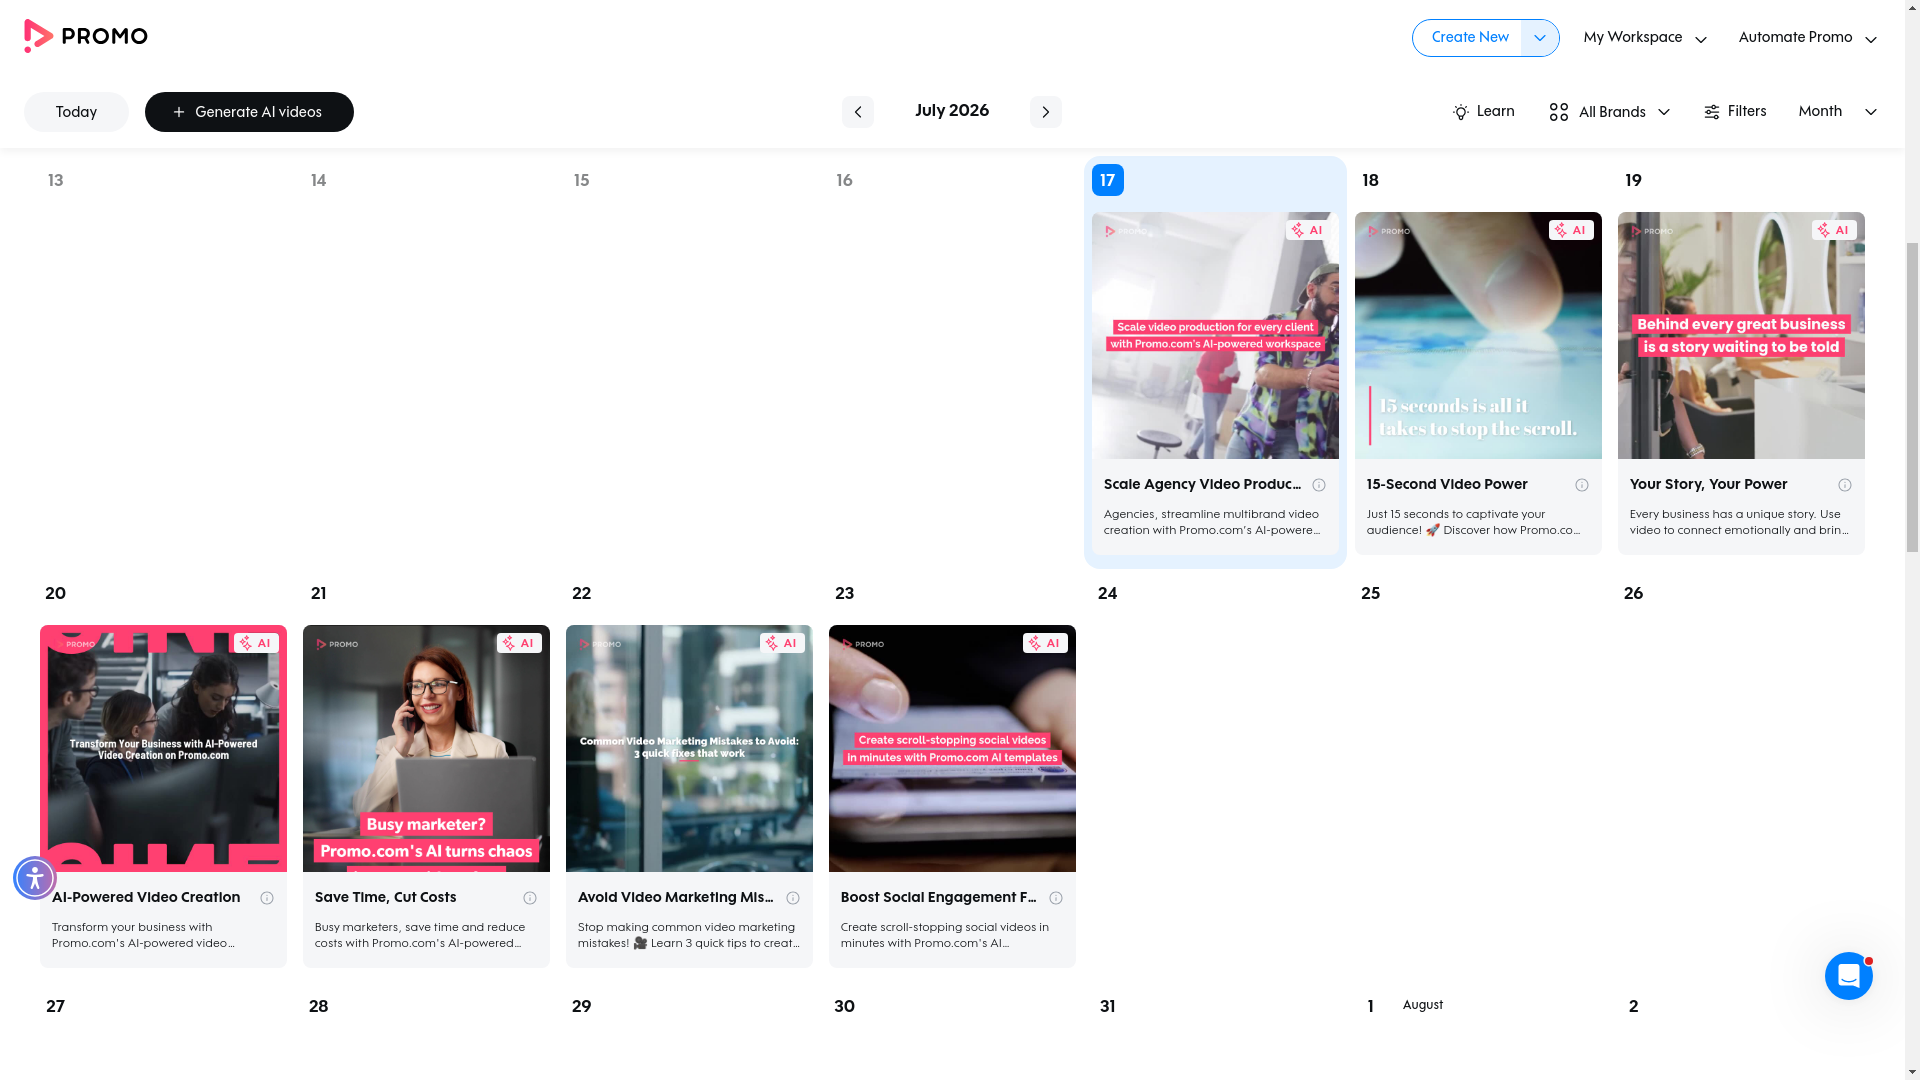Click 'Agencies, streamline multibrand video' description

pyautogui.click(x=1212, y=522)
